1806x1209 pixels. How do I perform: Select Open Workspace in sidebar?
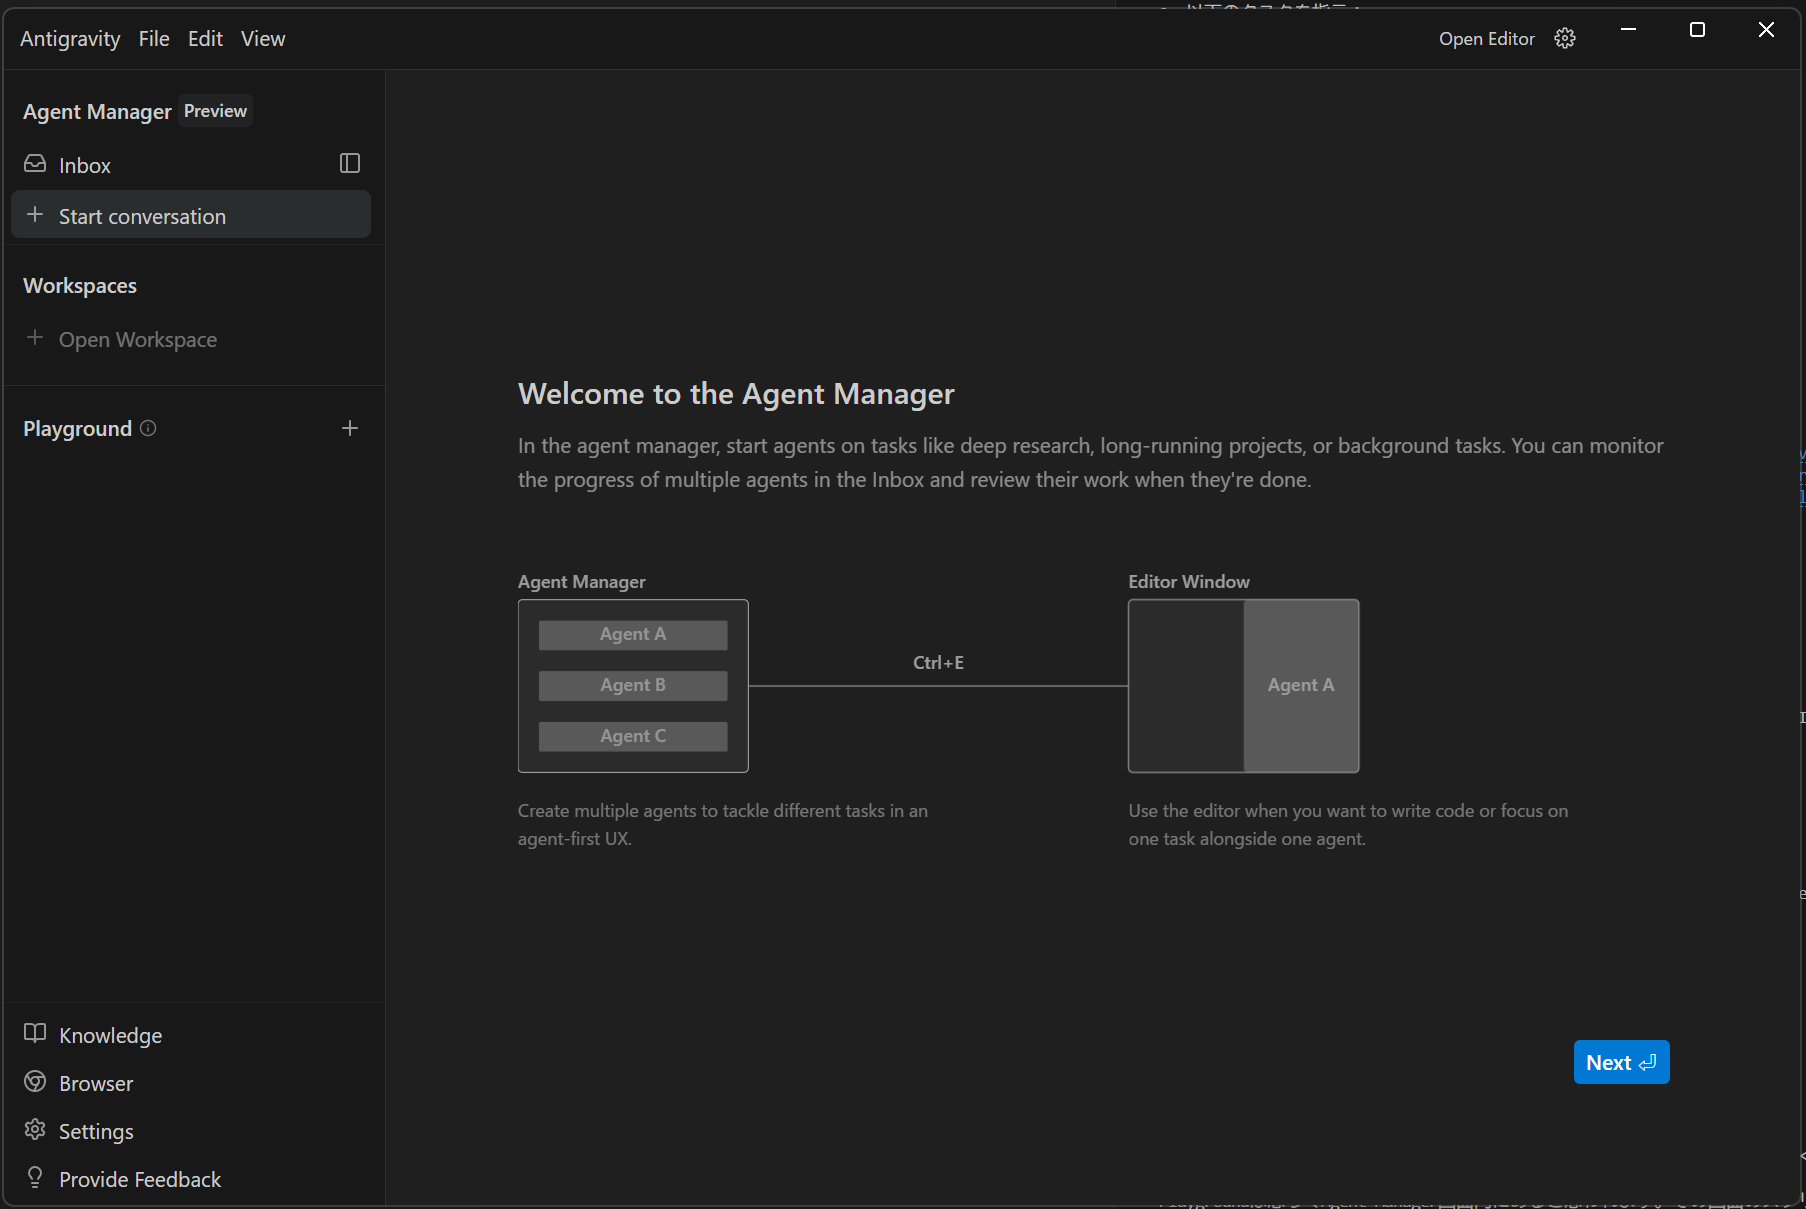click(x=137, y=340)
